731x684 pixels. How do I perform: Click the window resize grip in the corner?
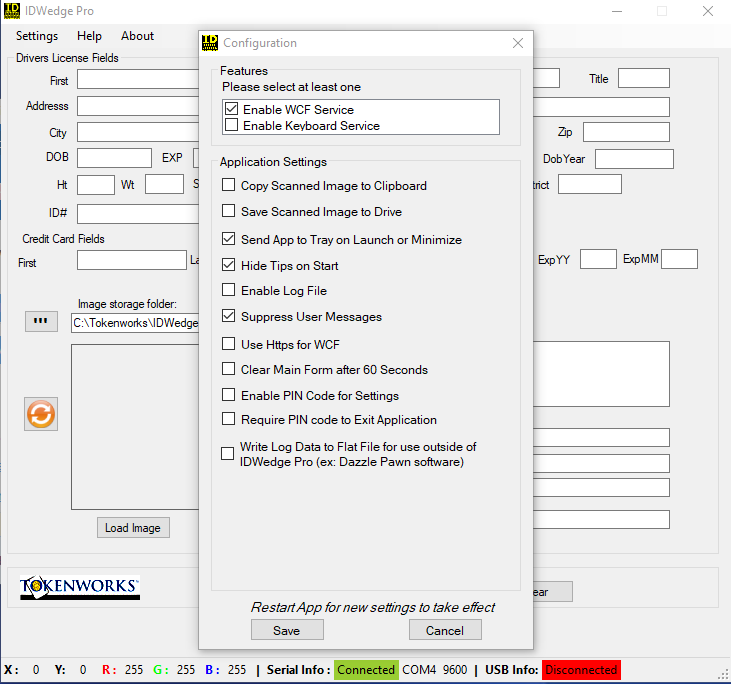click(723, 675)
